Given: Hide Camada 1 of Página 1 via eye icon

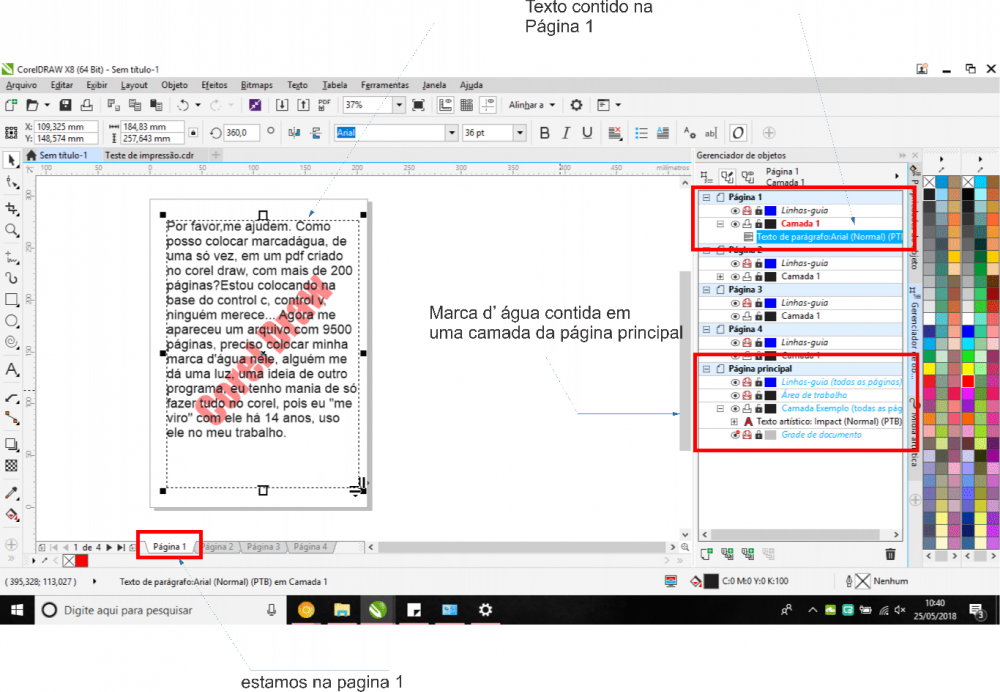Looking at the screenshot, I should pyautogui.click(x=734, y=224).
